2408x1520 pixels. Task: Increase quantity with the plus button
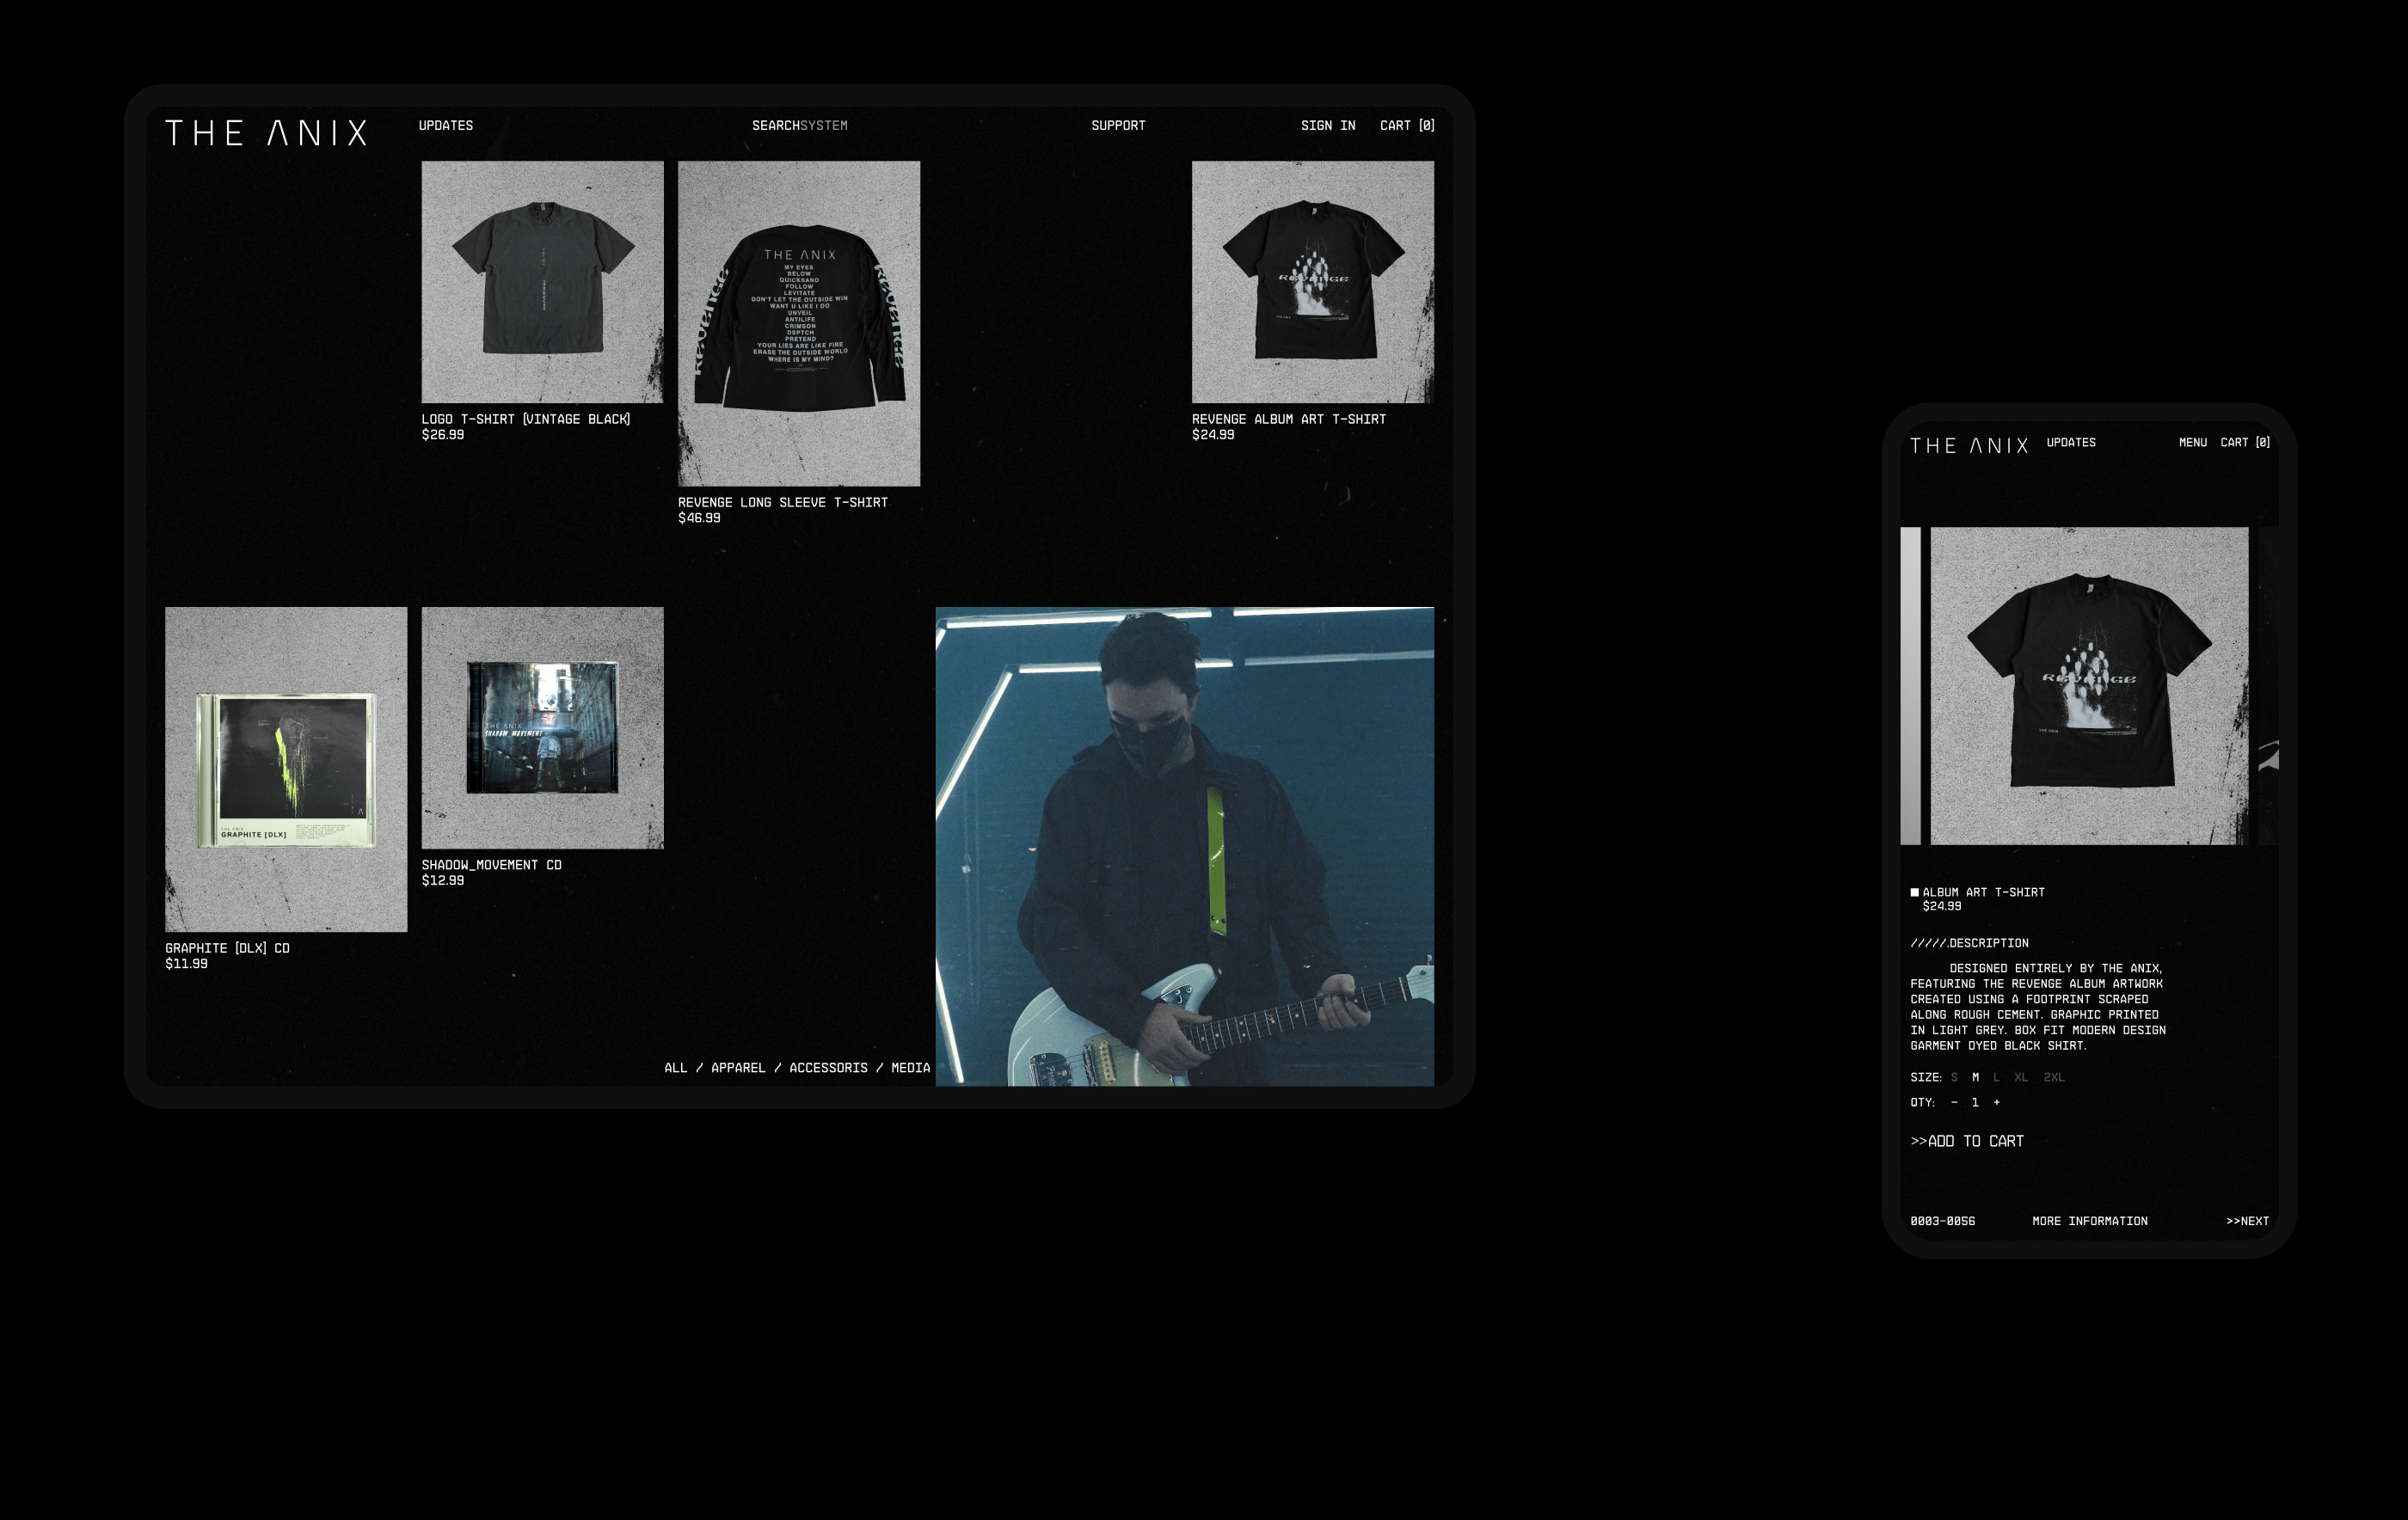[1996, 1103]
